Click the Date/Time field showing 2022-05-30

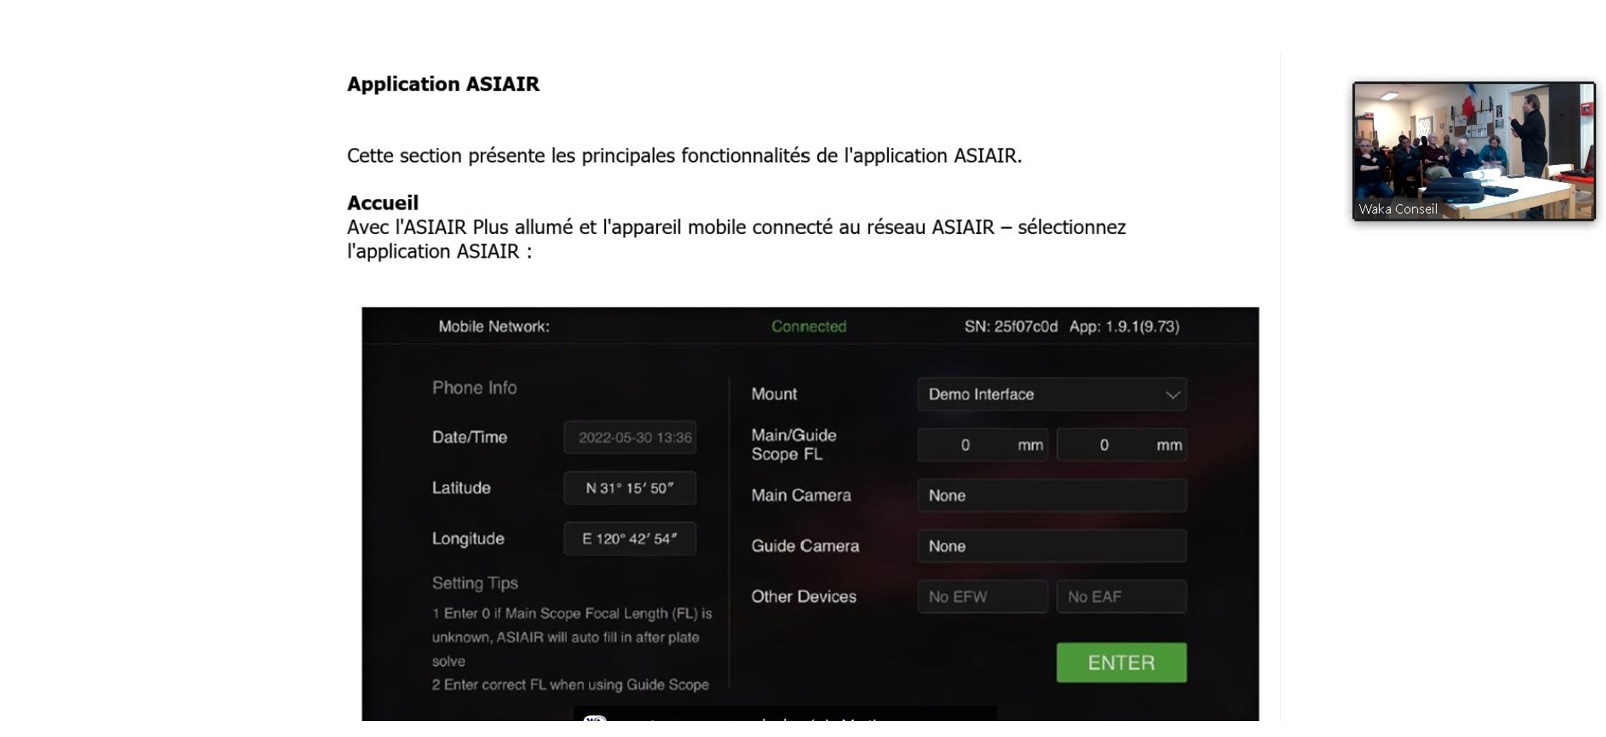coord(630,437)
